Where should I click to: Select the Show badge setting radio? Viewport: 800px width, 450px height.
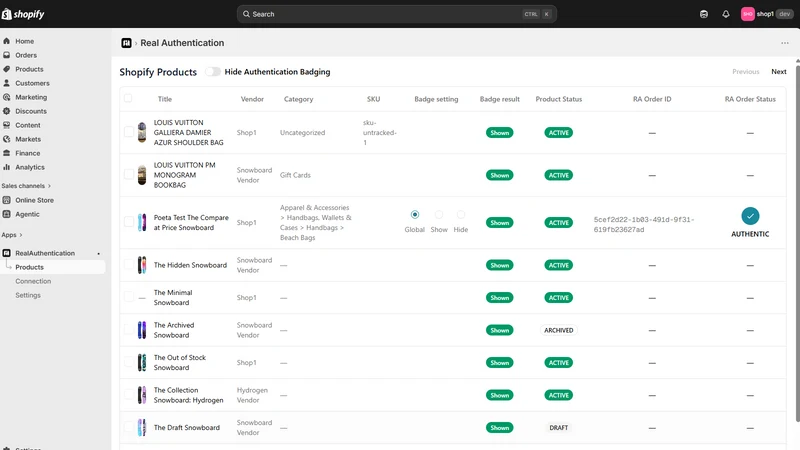pyautogui.click(x=439, y=215)
